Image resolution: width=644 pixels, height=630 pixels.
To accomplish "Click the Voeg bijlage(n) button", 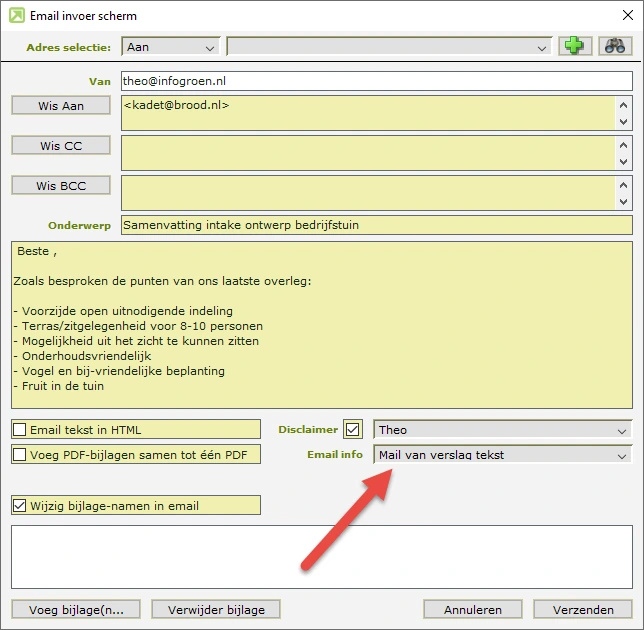I will pyautogui.click(x=76, y=609).
